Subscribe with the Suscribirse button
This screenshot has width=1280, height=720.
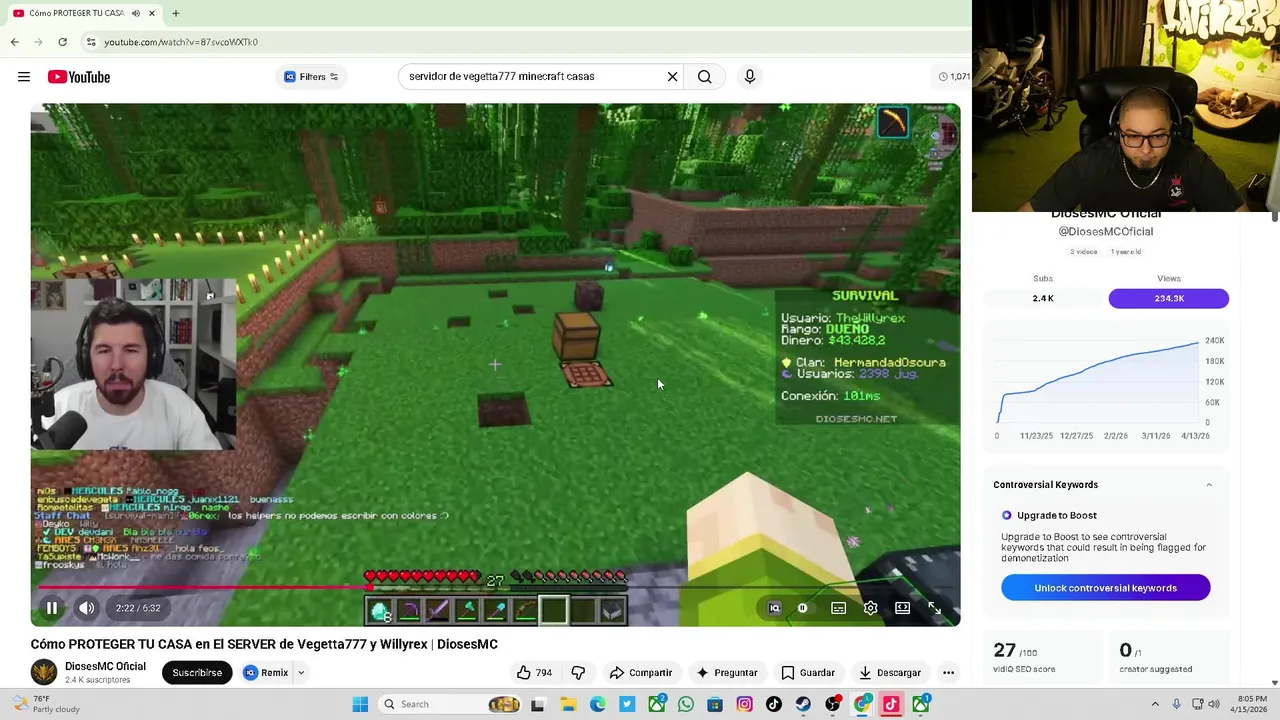pyautogui.click(x=197, y=673)
